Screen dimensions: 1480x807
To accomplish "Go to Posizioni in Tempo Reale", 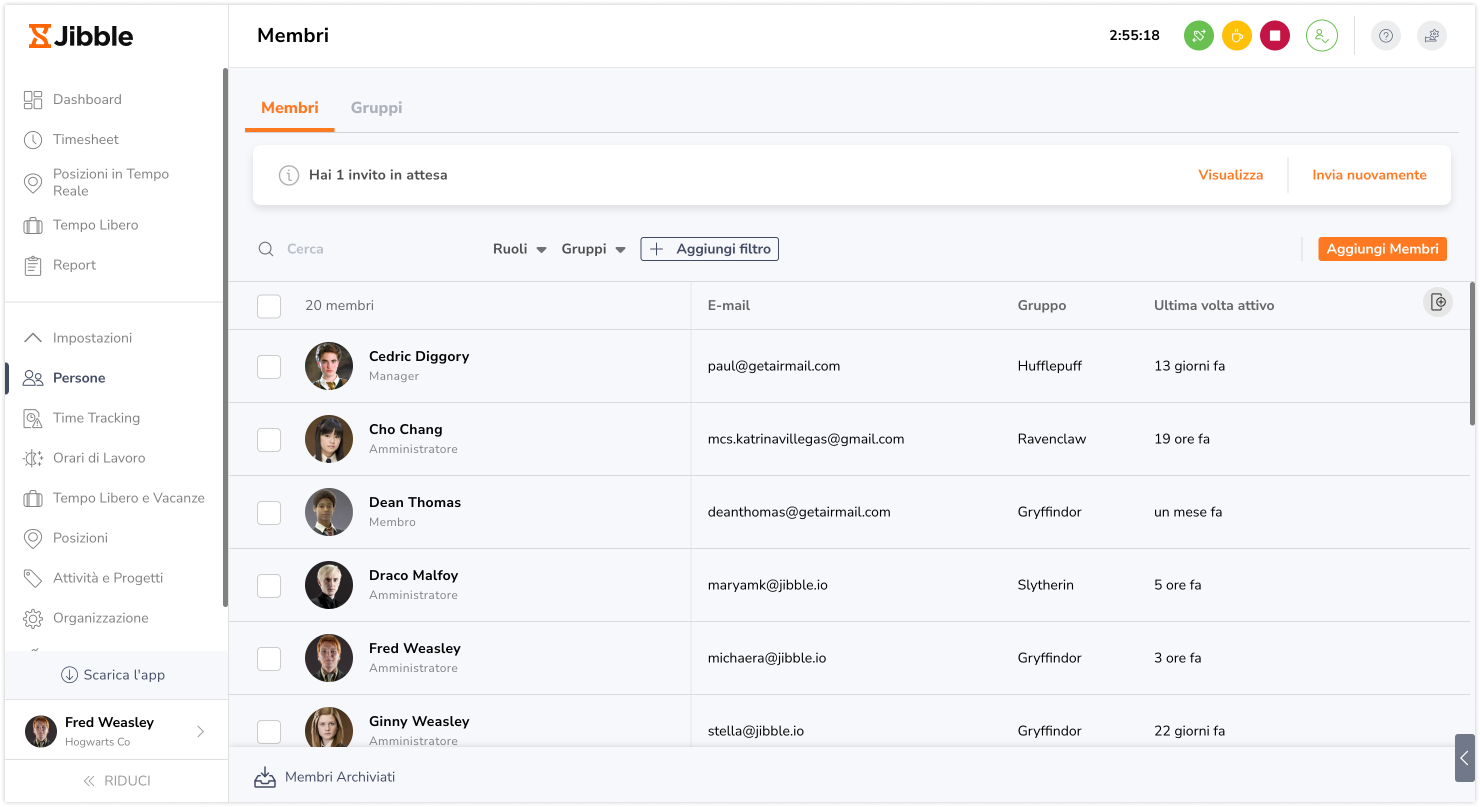I will [x=110, y=182].
